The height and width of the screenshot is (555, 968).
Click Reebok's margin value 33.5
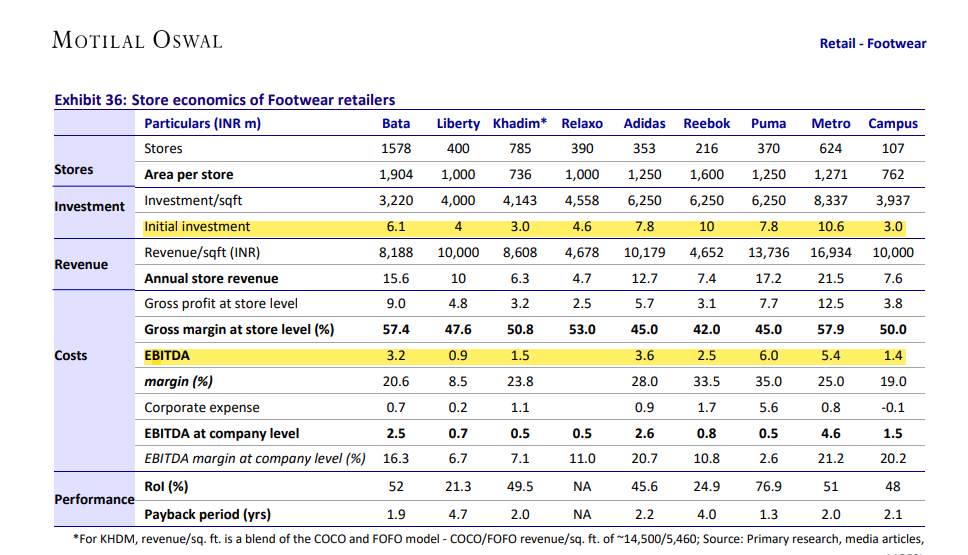706,382
